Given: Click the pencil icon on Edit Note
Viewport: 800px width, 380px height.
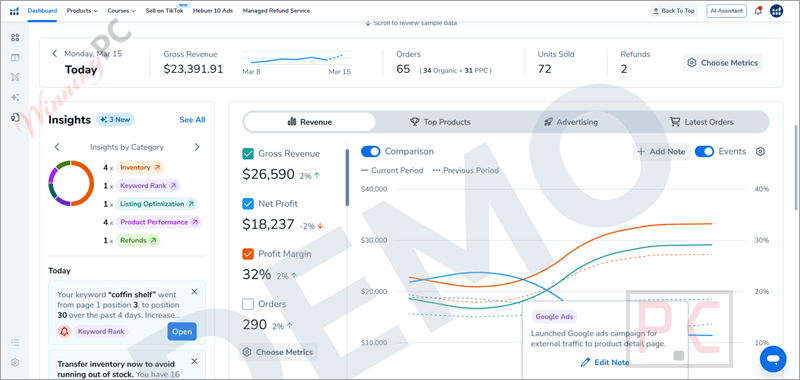Looking at the screenshot, I should coord(585,363).
